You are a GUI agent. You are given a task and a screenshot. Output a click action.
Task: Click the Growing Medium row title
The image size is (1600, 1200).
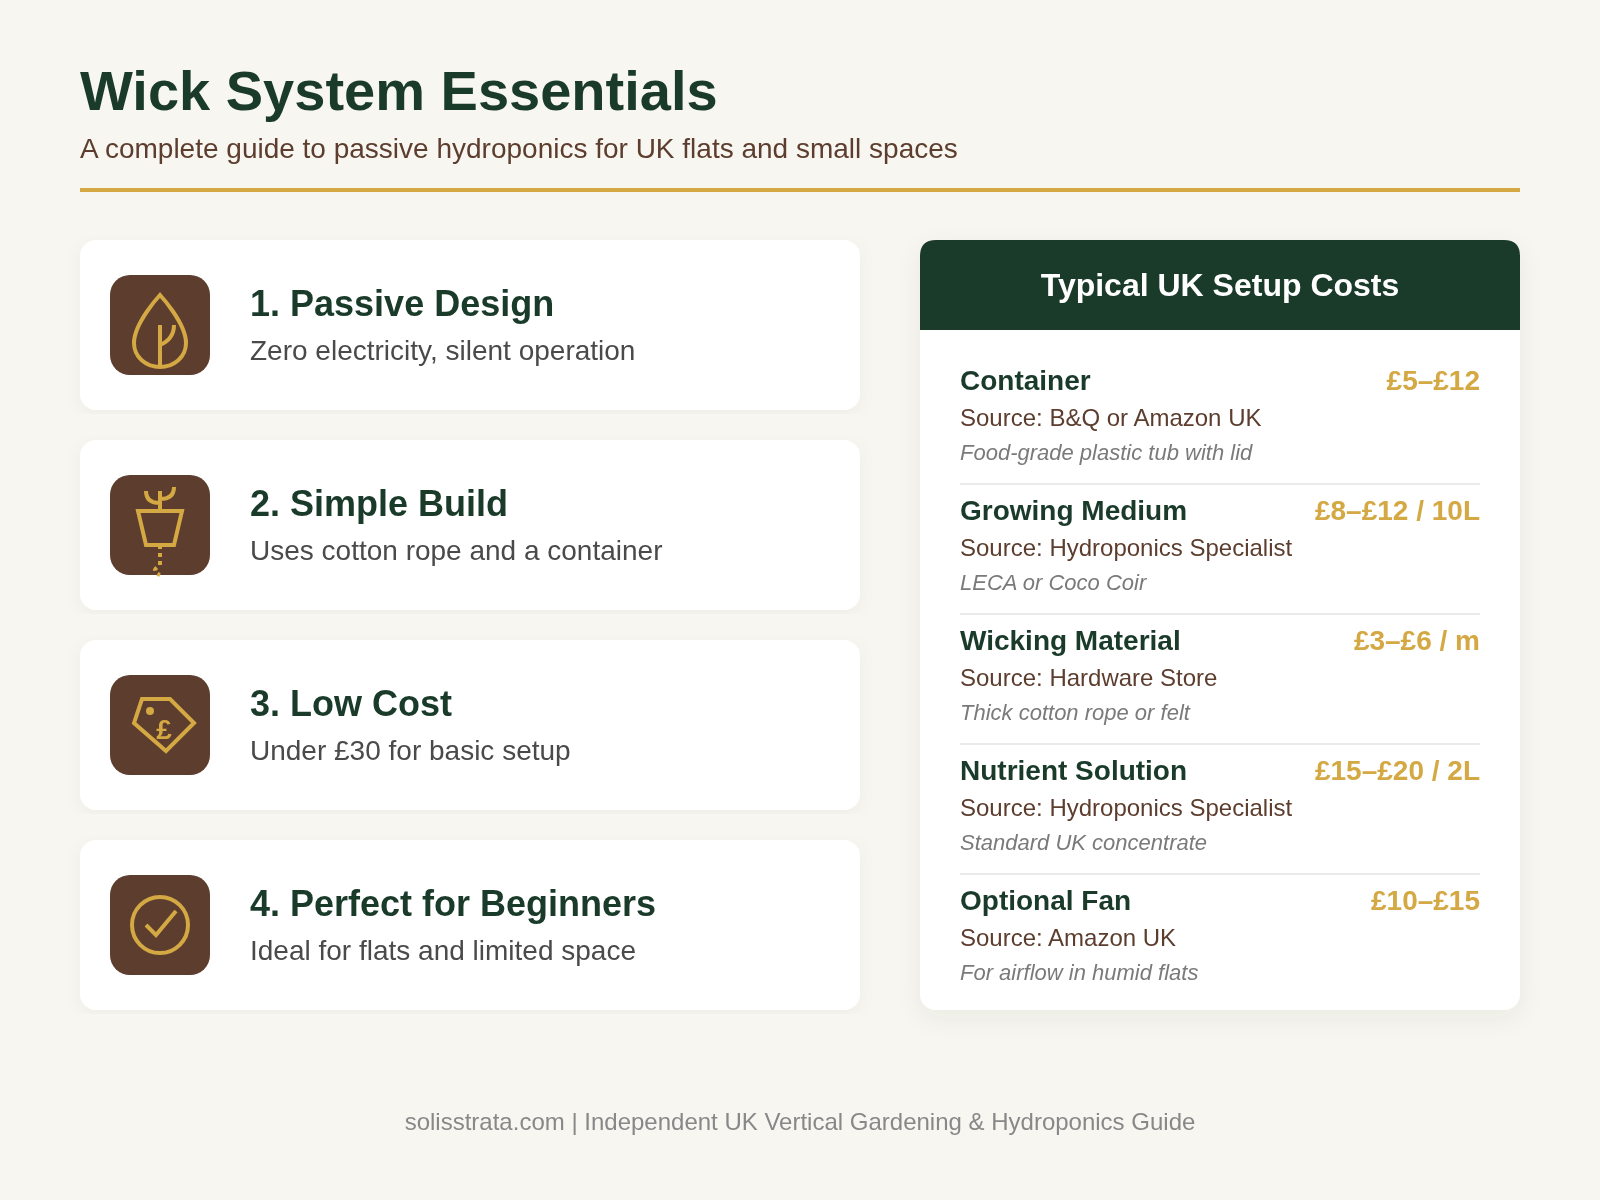click(1073, 511)
